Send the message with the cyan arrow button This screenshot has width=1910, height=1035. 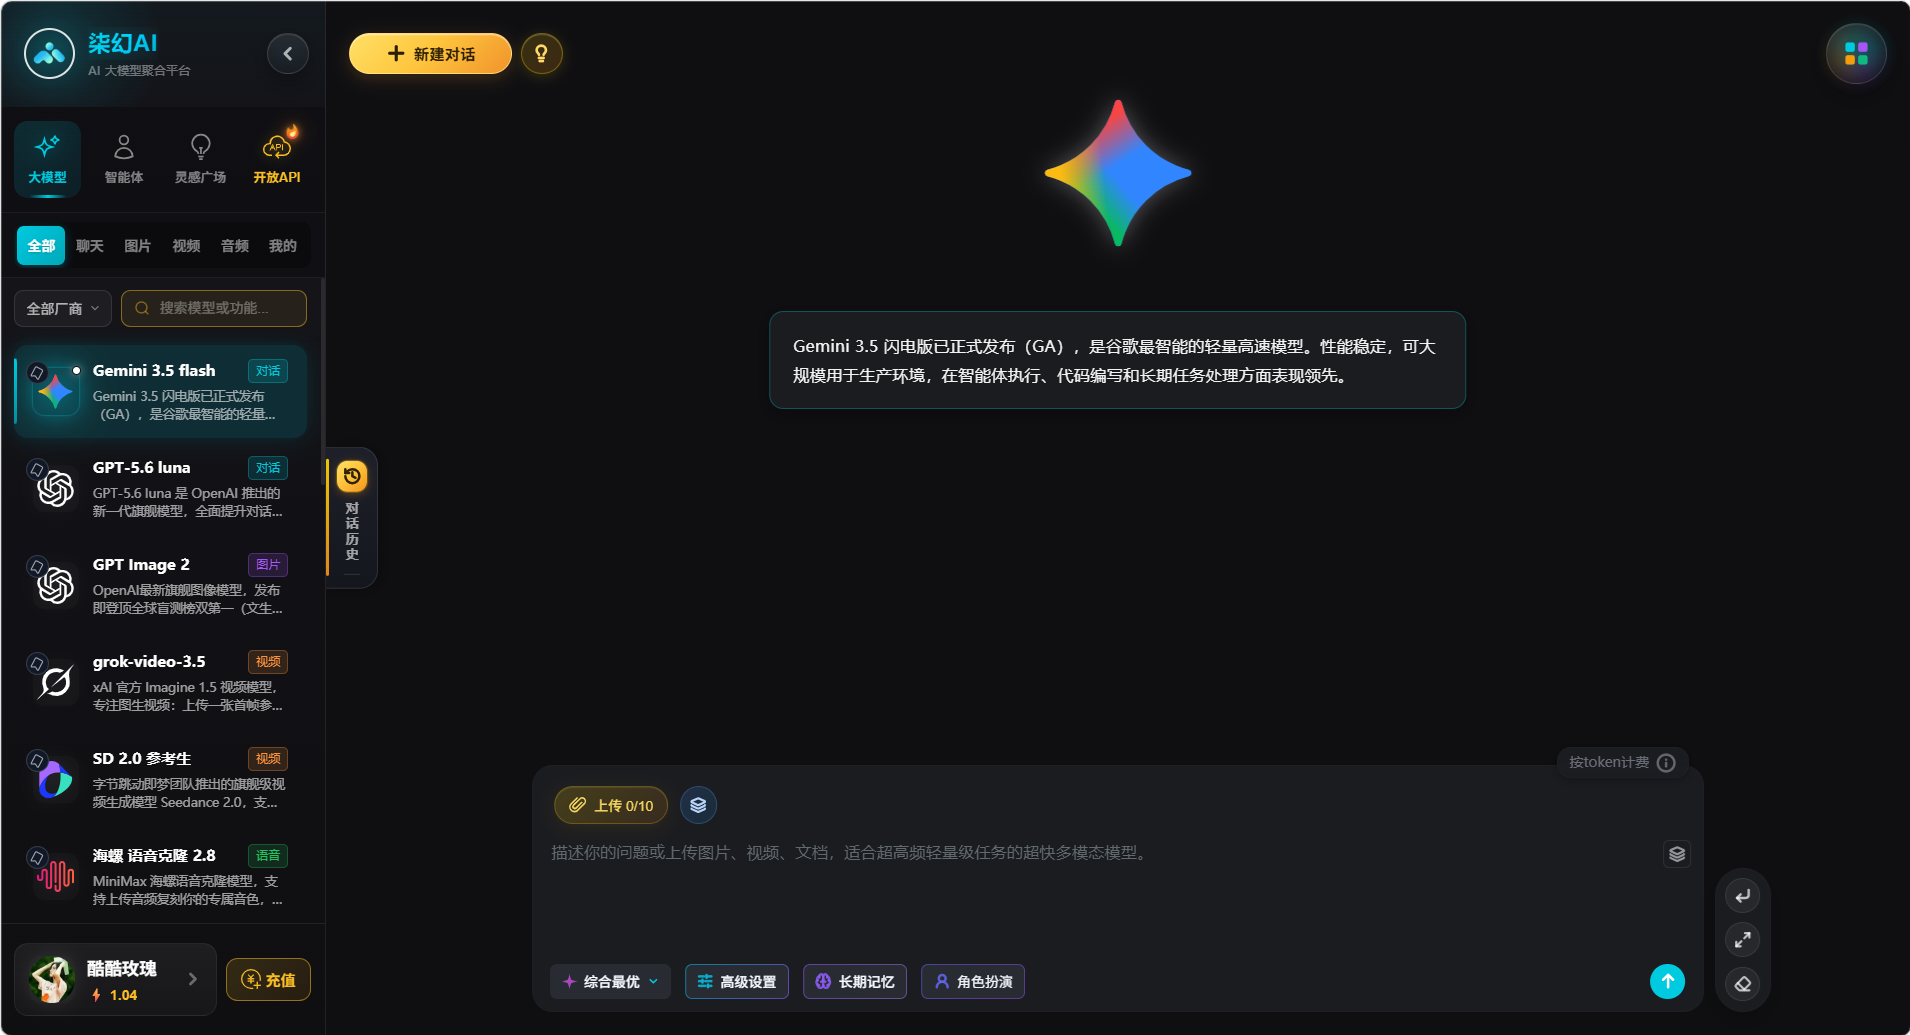tap(1667, 981)
